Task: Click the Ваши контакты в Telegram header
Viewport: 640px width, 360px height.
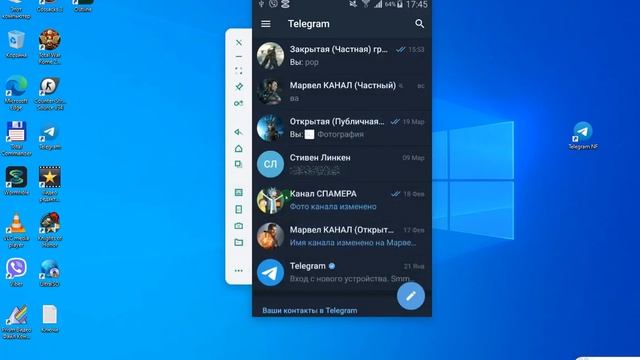Action: 309,311
